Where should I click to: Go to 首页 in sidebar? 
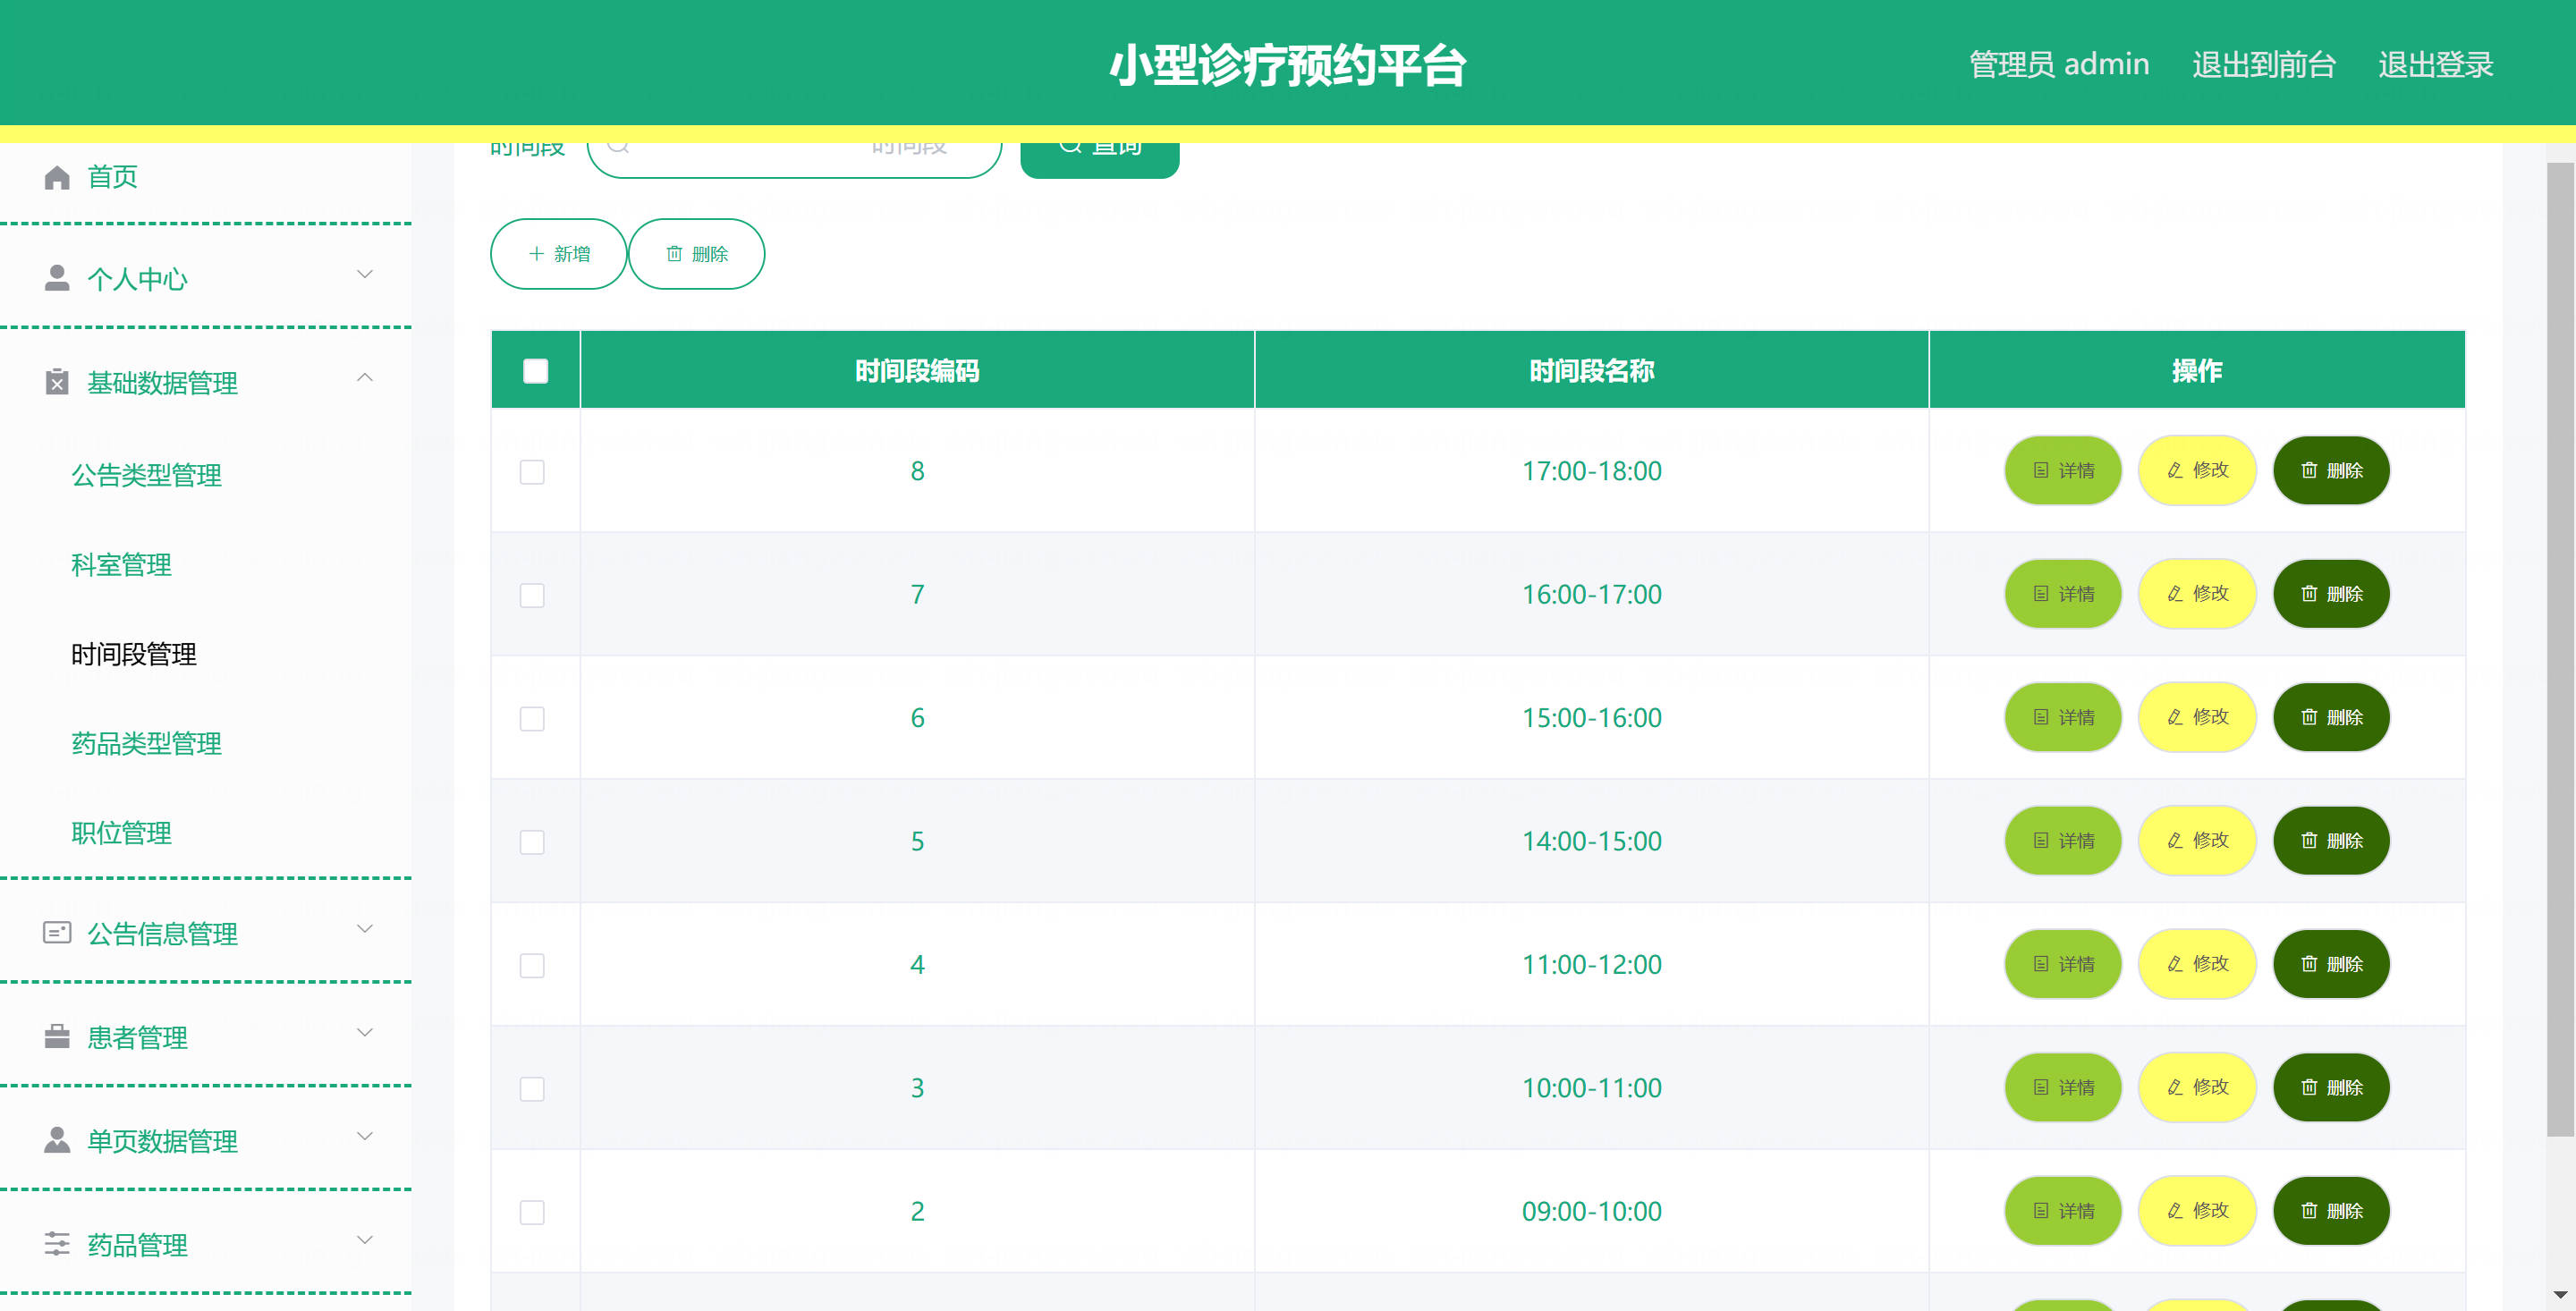click(x=112, y=177)
